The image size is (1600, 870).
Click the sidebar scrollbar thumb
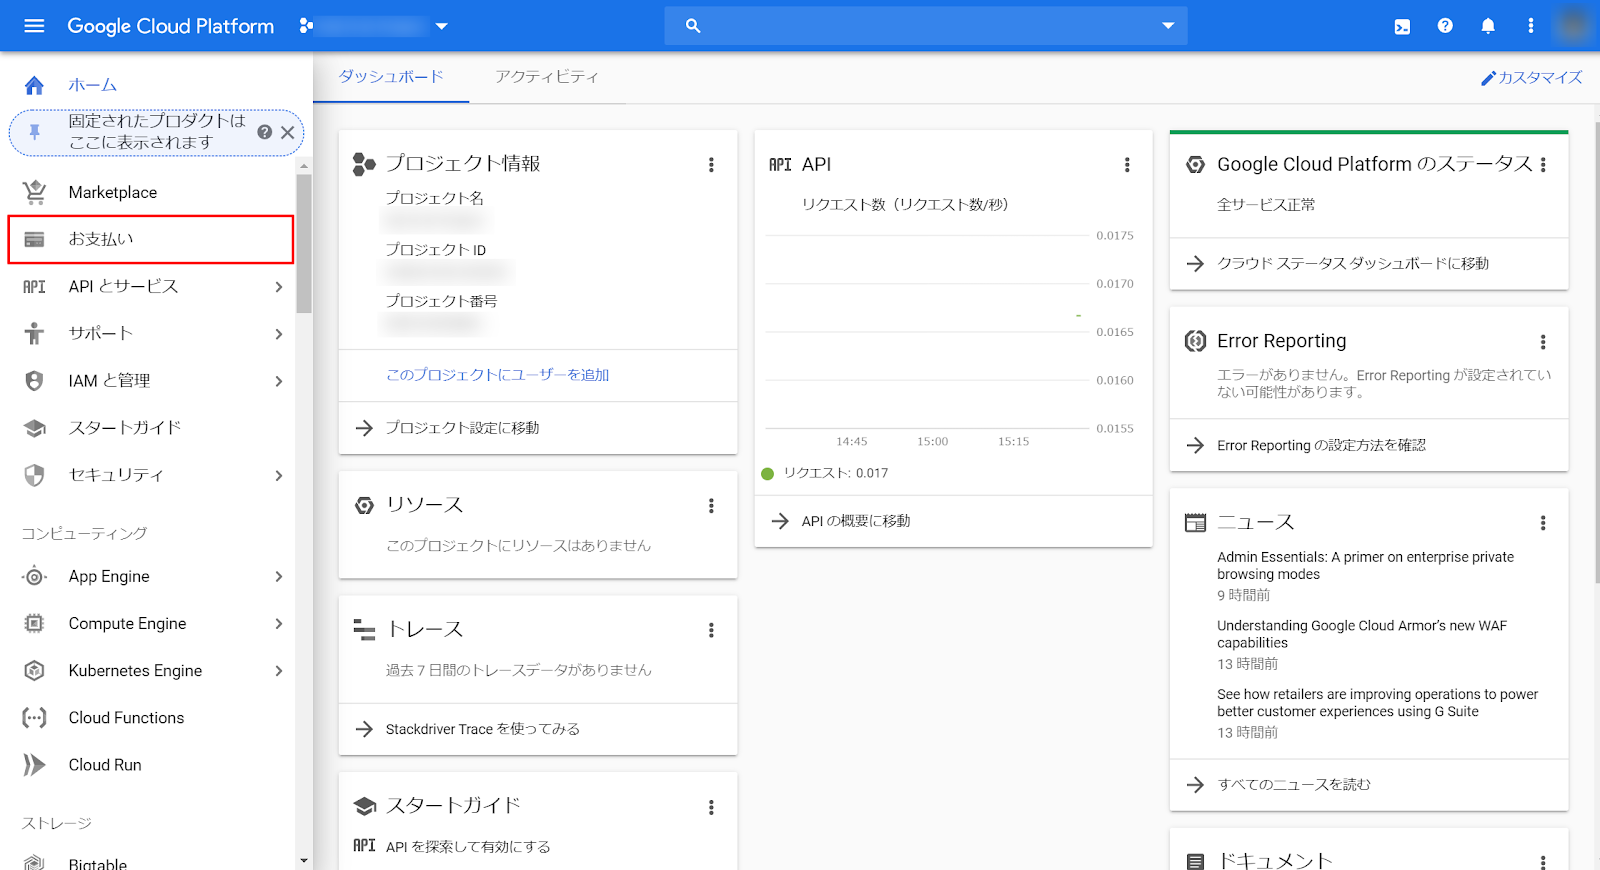click(304, 244)
